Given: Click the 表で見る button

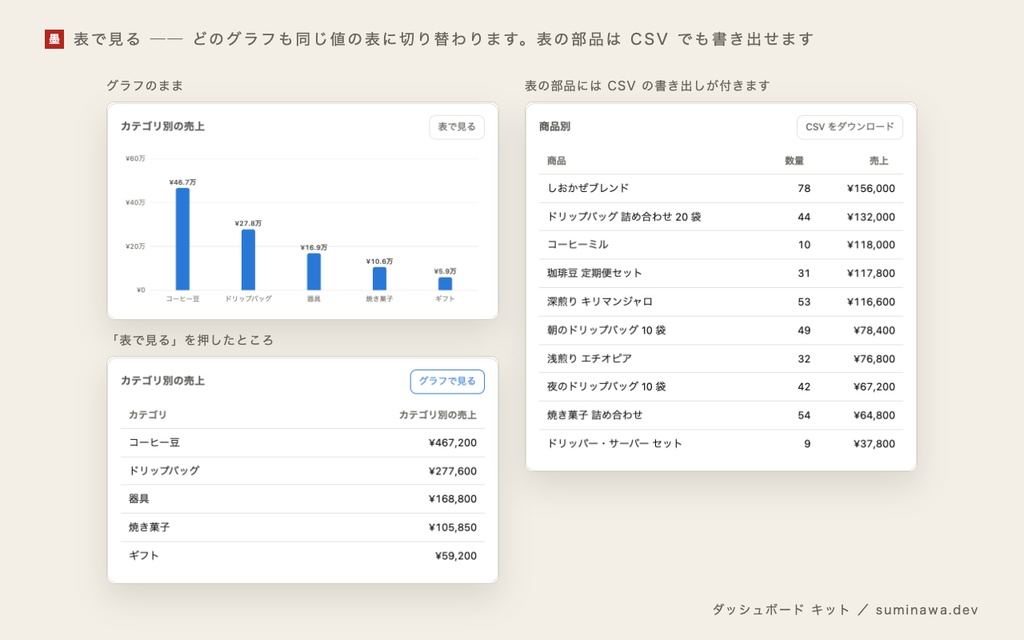Looking at the screenshot, I should point(456,127).
